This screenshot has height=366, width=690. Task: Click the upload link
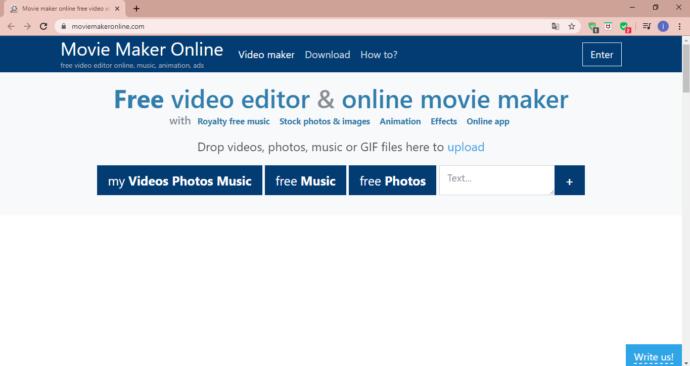click(x=466, y=147)
